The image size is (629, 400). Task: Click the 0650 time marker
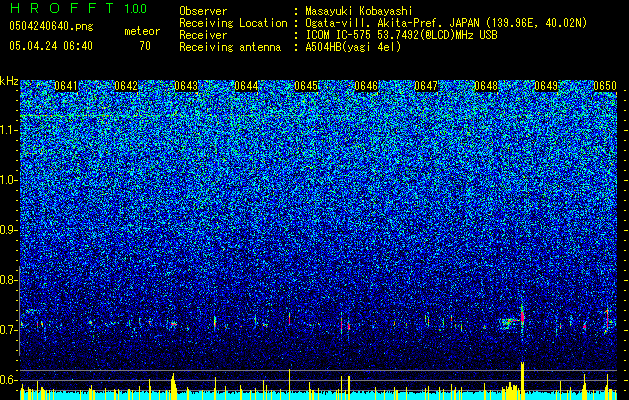click(605, 86)
